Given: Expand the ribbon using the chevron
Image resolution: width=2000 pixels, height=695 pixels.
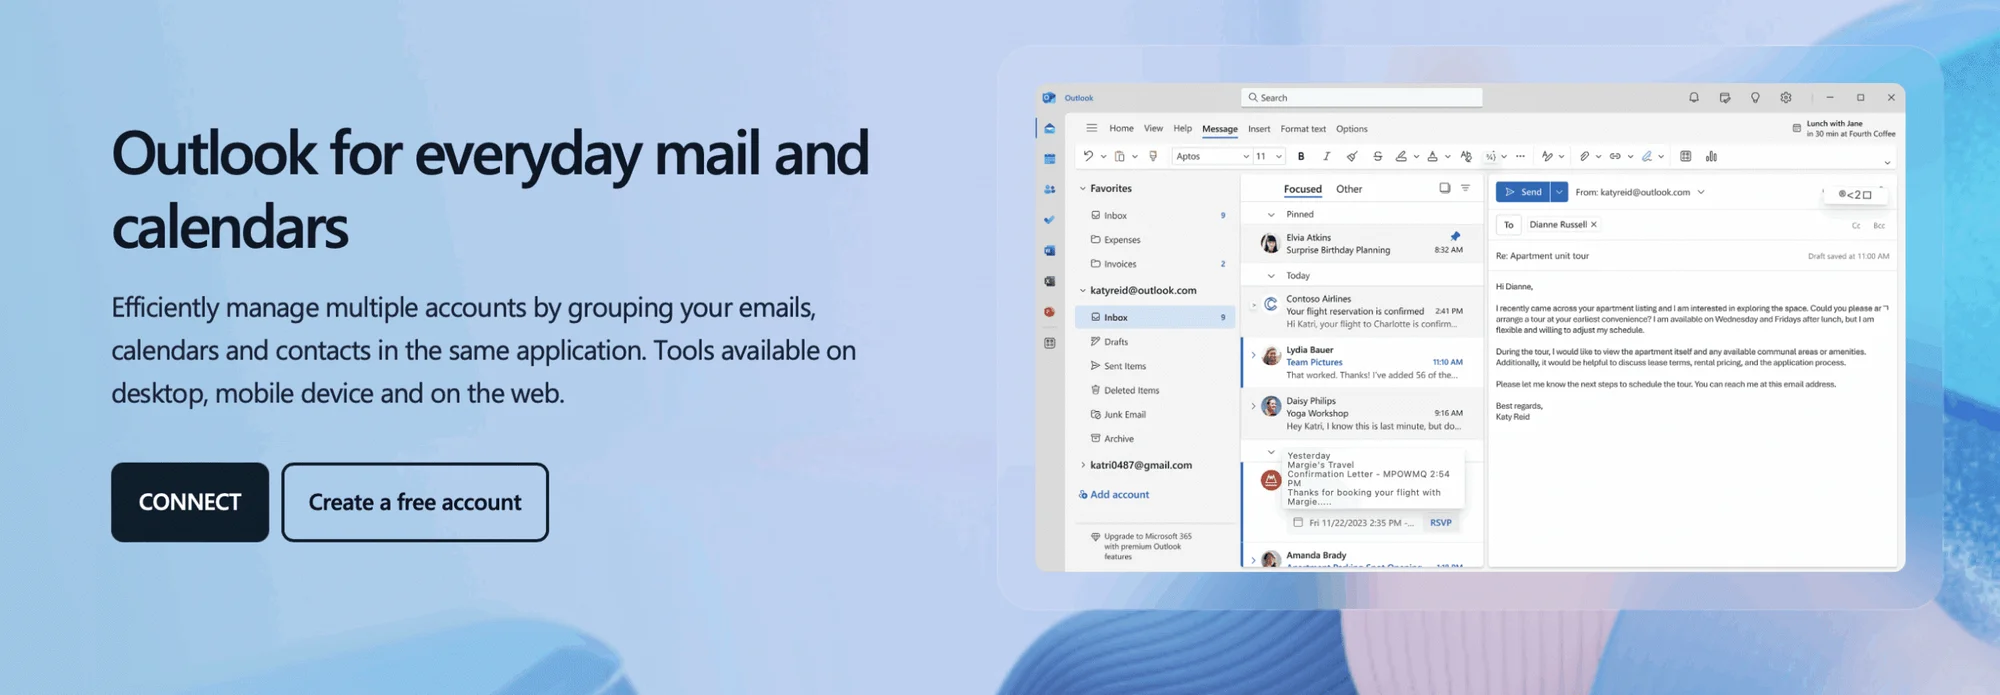Looking at the screenshot, I should pyautogui.click(x=1887, y=162).
